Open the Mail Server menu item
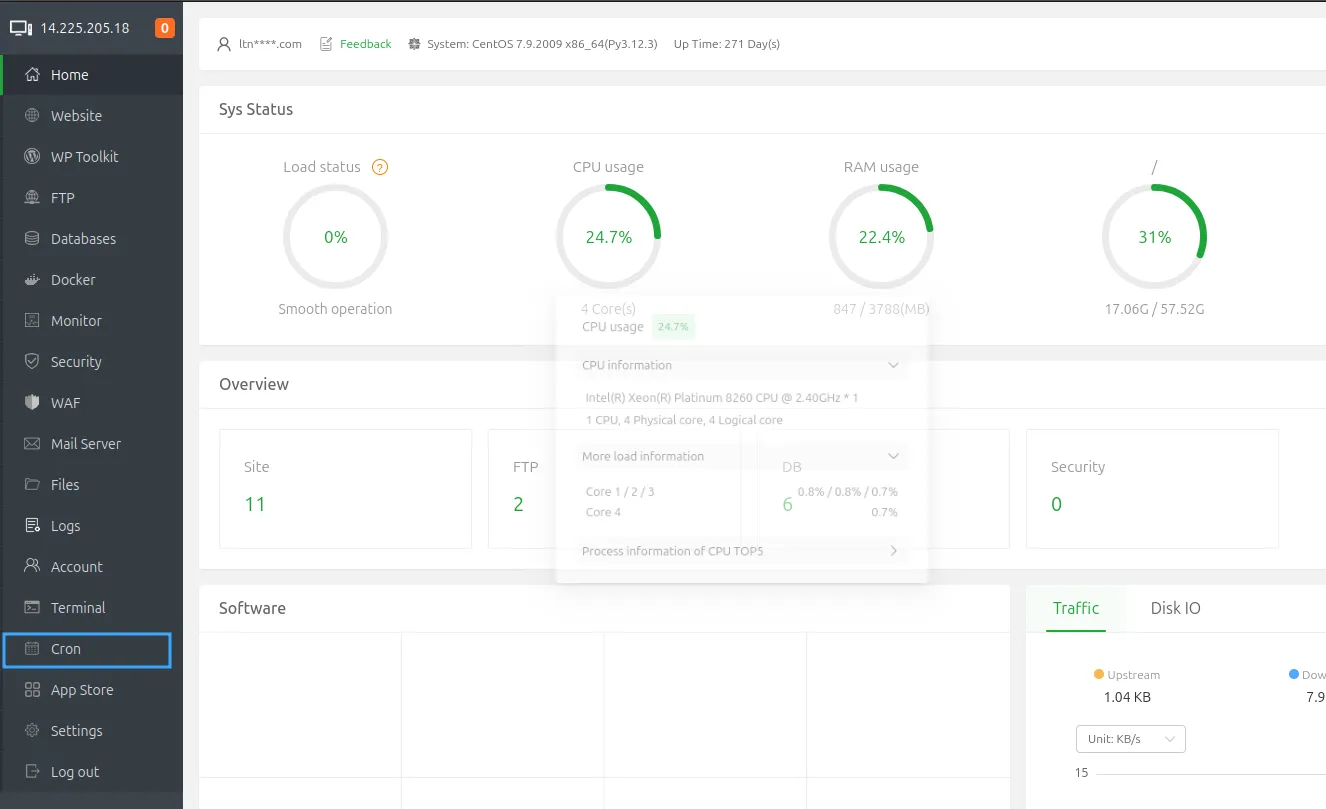This screenshot has width=1326, height=809. (x=92, y=444)
